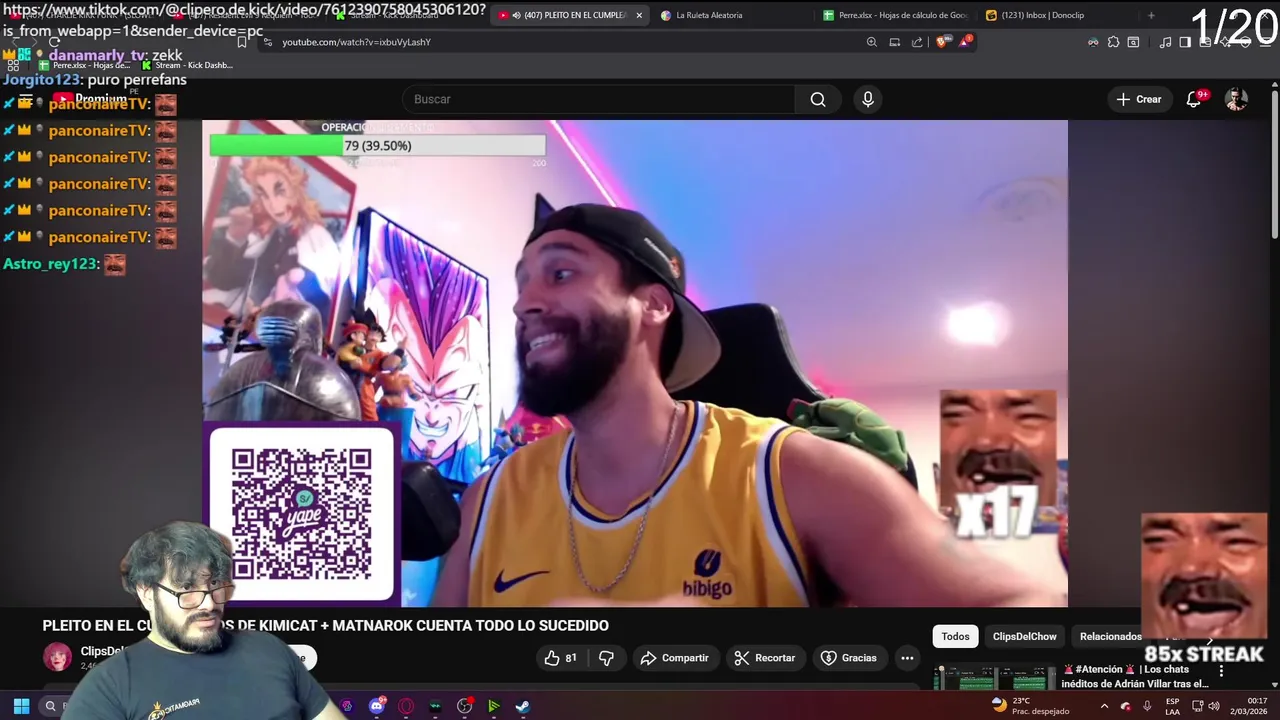The height and width of the screenshot is (720, 1280).
Task: Open the browser extensions puzzle icon
Action: (x=1113, y=42)
